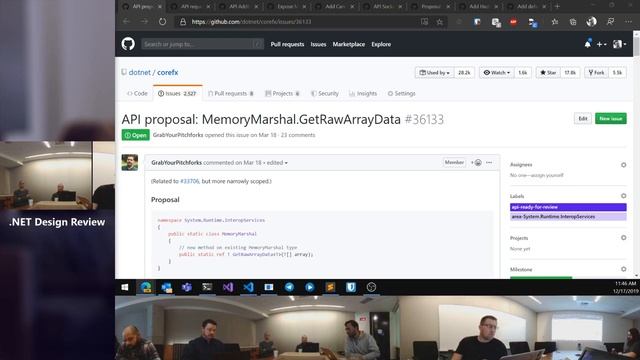Open the create-new plus dropdown

coord(601,44)
